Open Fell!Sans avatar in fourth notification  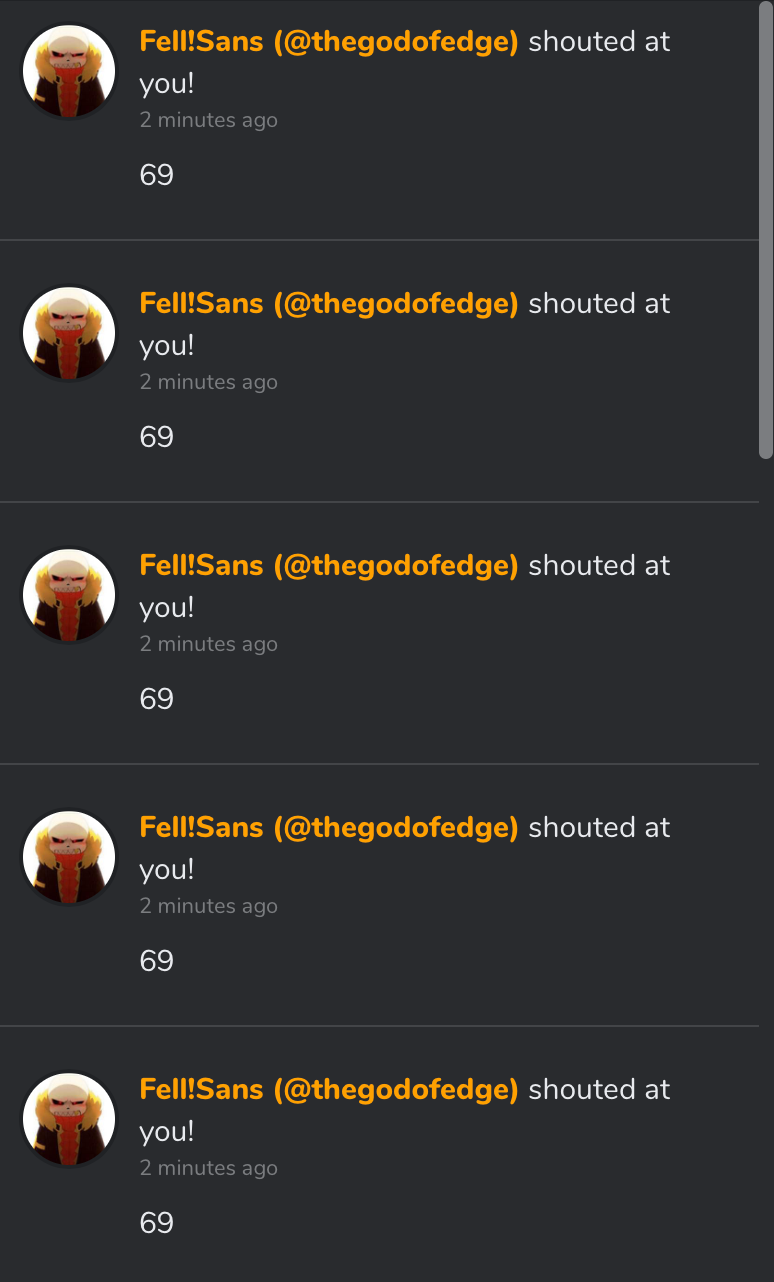pos(69,858)
